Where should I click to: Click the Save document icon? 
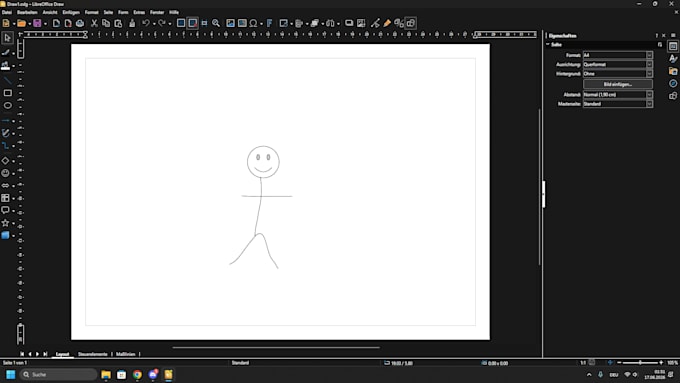coord(37,23)
